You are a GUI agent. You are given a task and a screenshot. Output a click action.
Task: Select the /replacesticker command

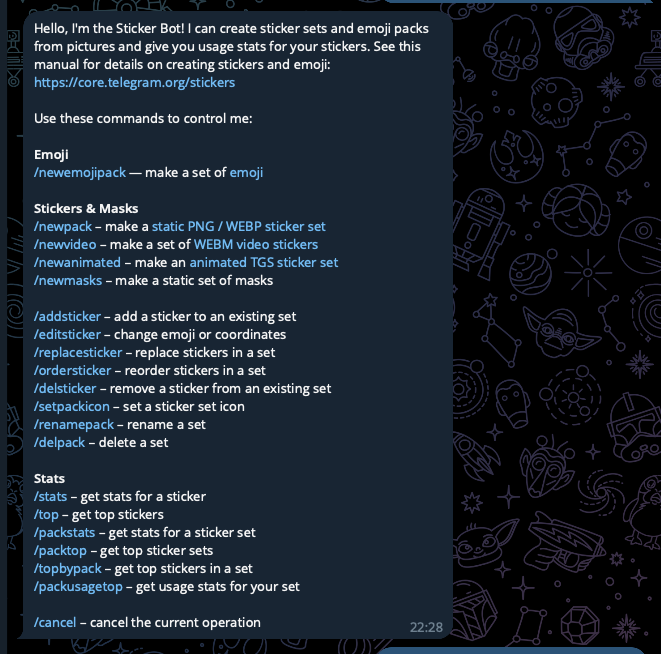[x=78, y=353]
